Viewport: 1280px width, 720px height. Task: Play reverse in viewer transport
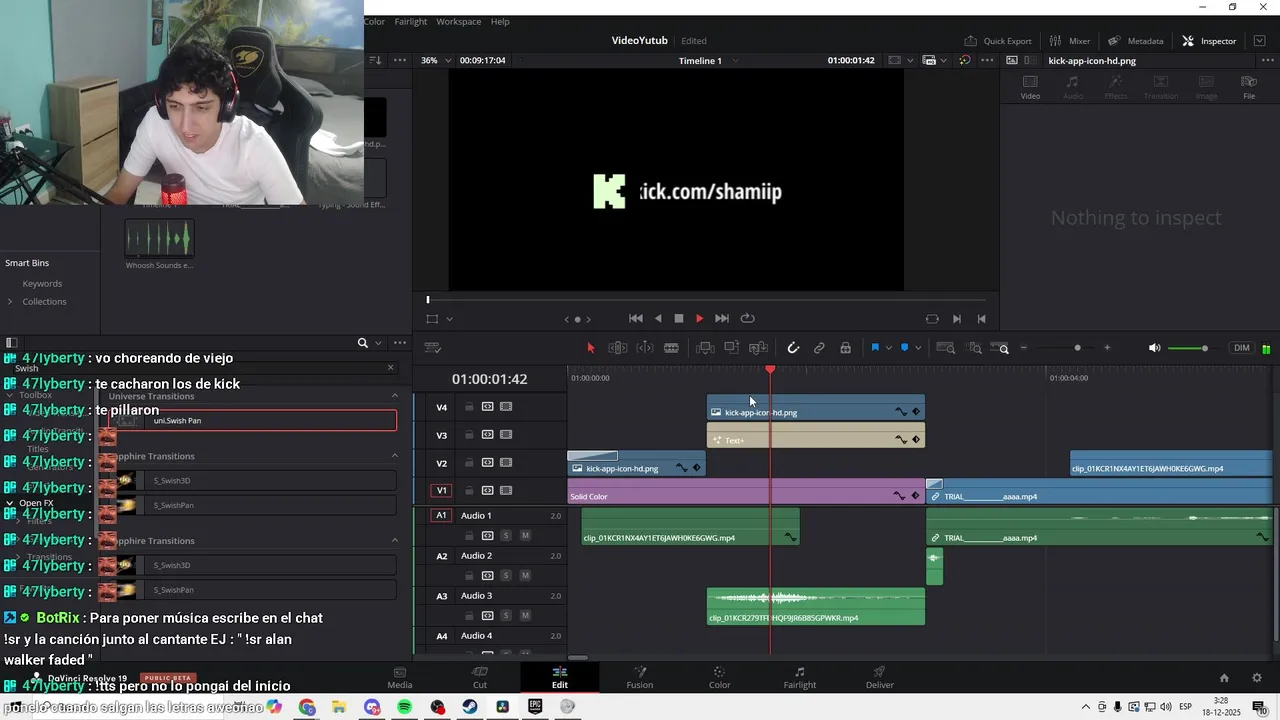coord(658,319)
